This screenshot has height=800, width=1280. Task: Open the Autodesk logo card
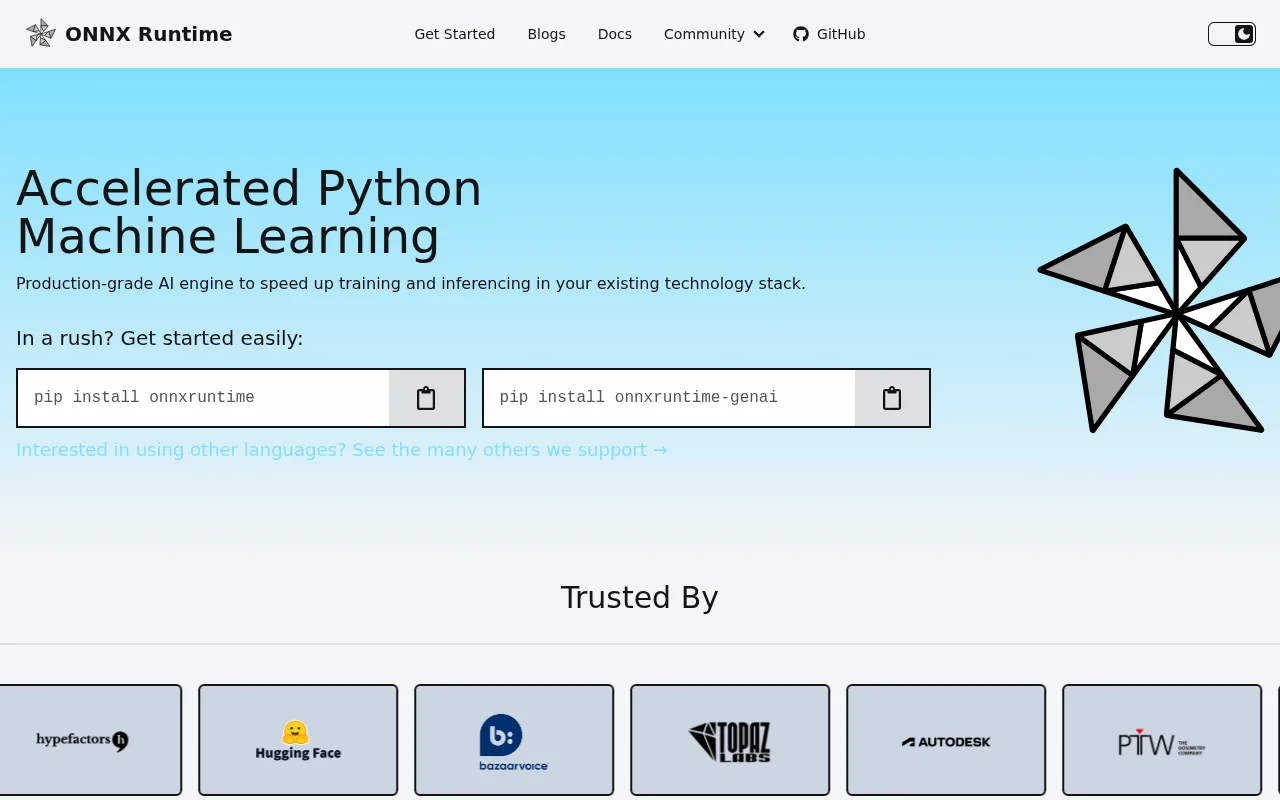point(946,740)
